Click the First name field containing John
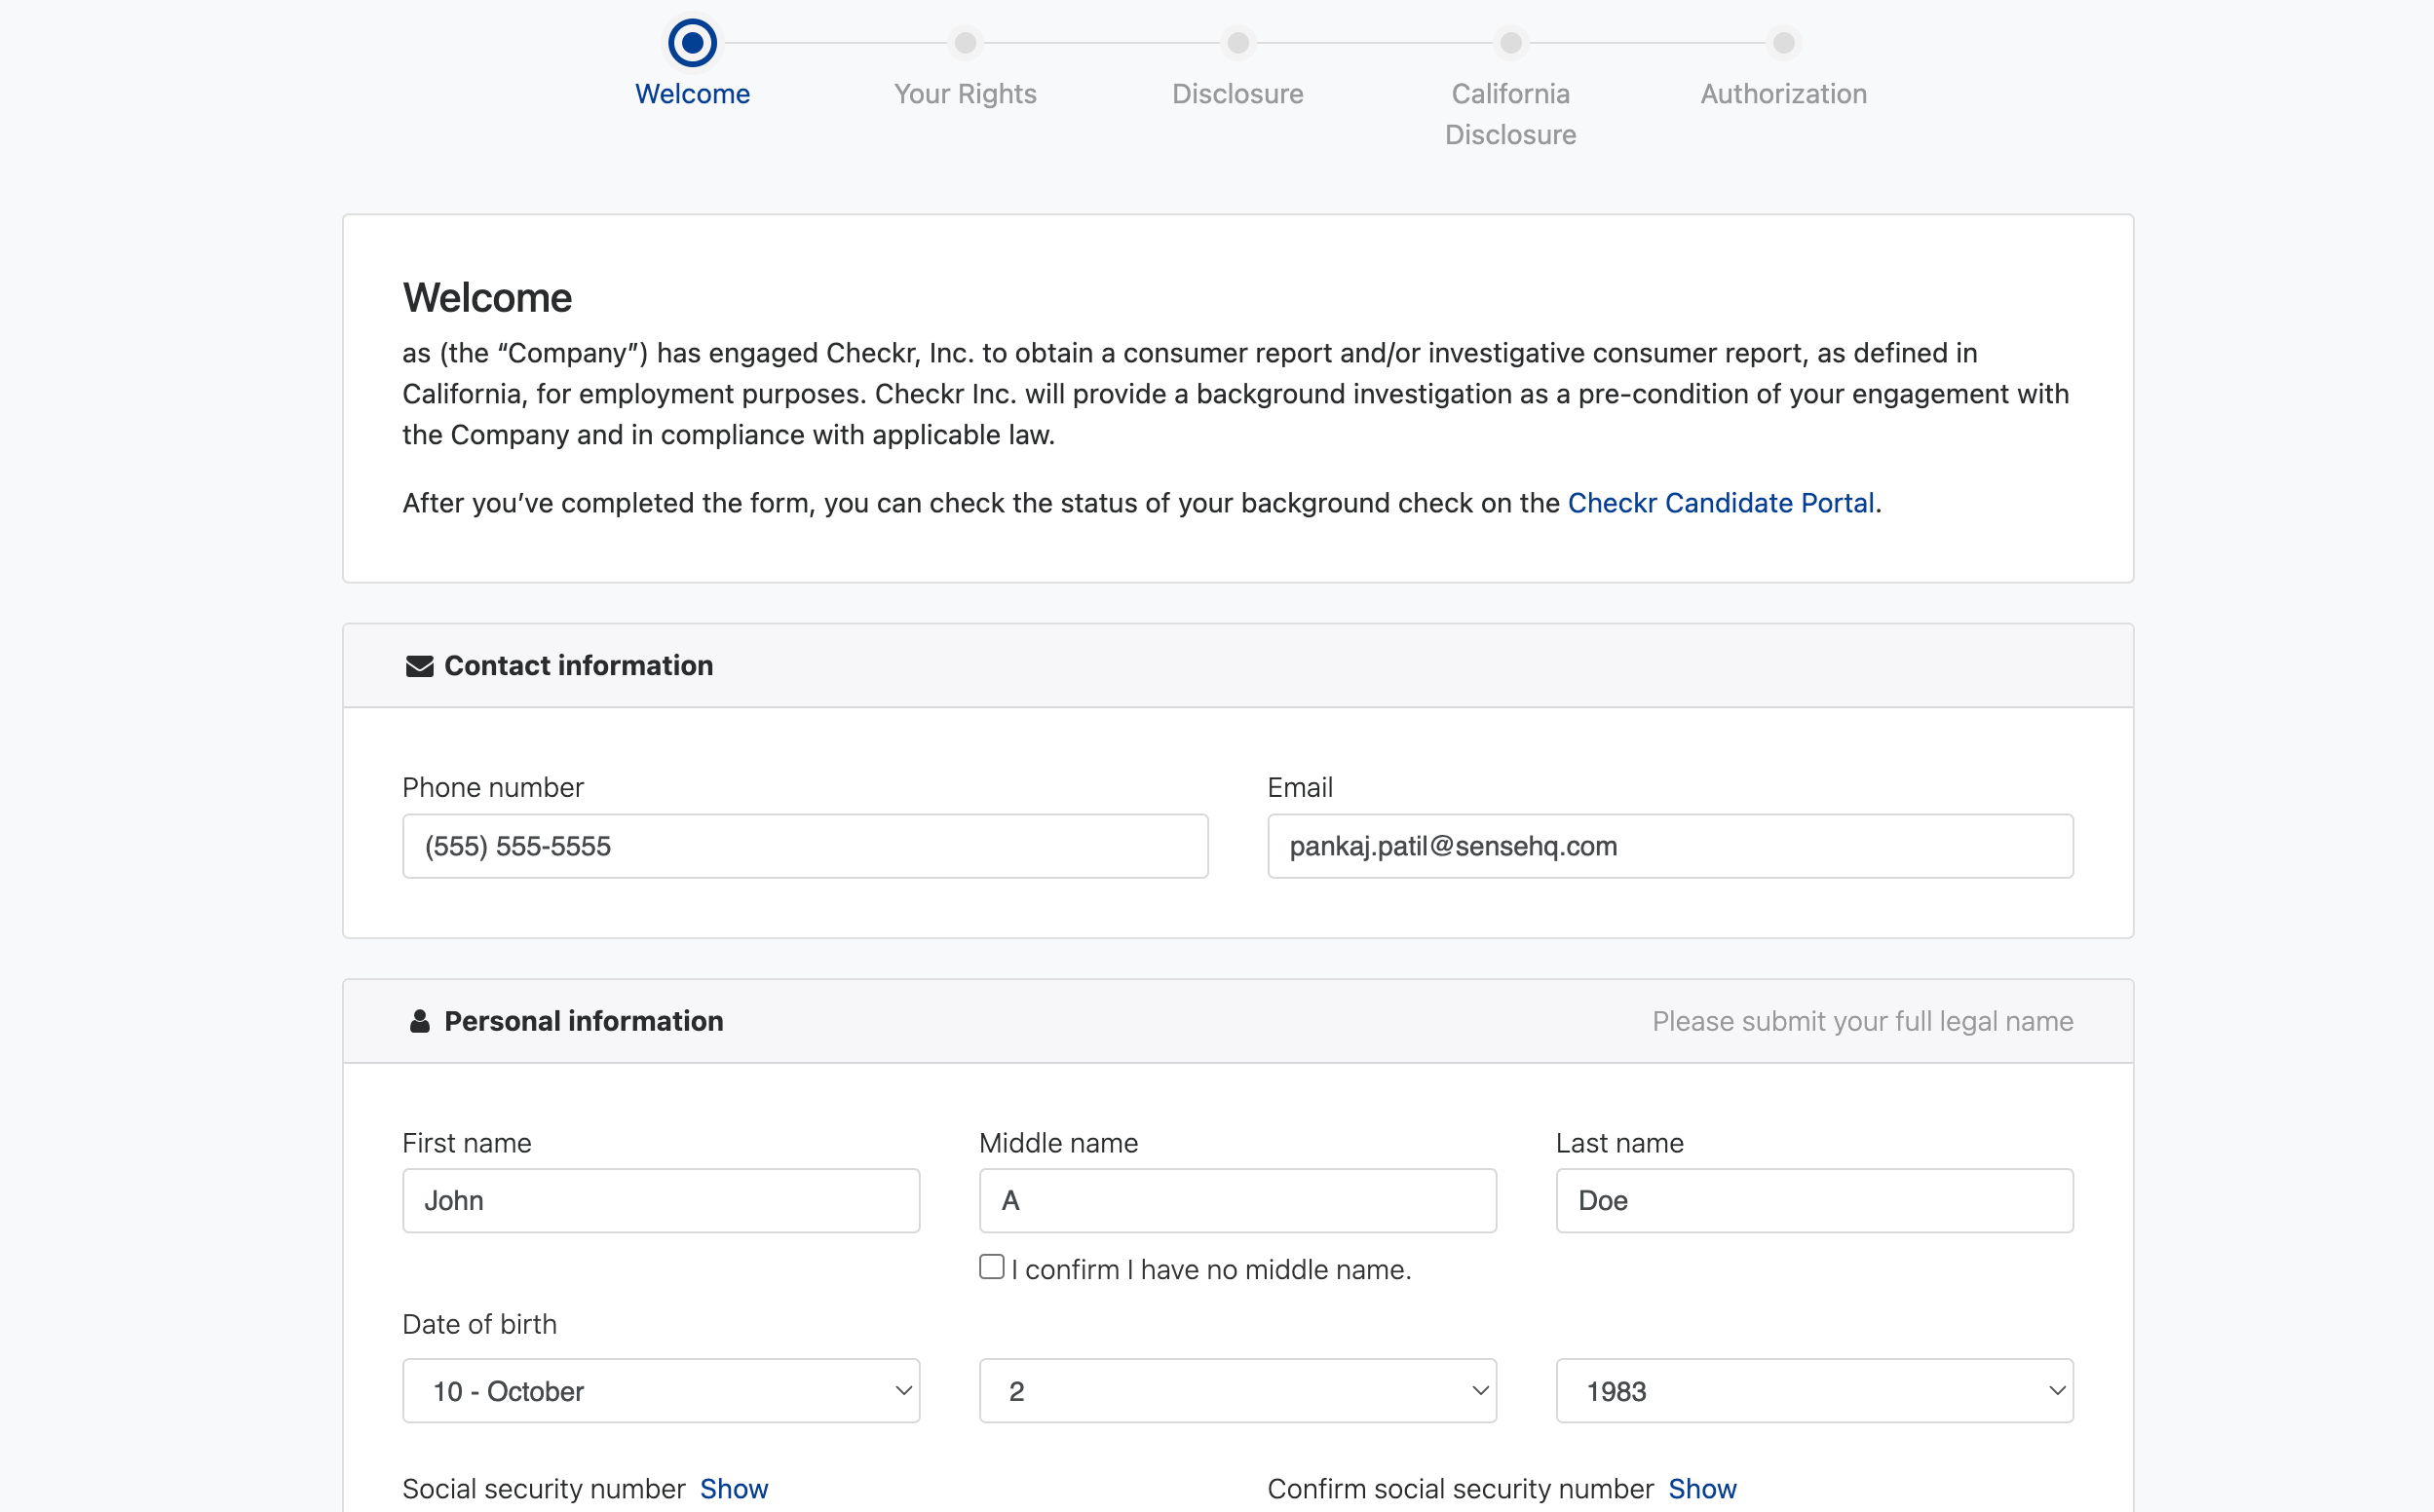Screen dimensions: 2434x1512 point(660,1200)
